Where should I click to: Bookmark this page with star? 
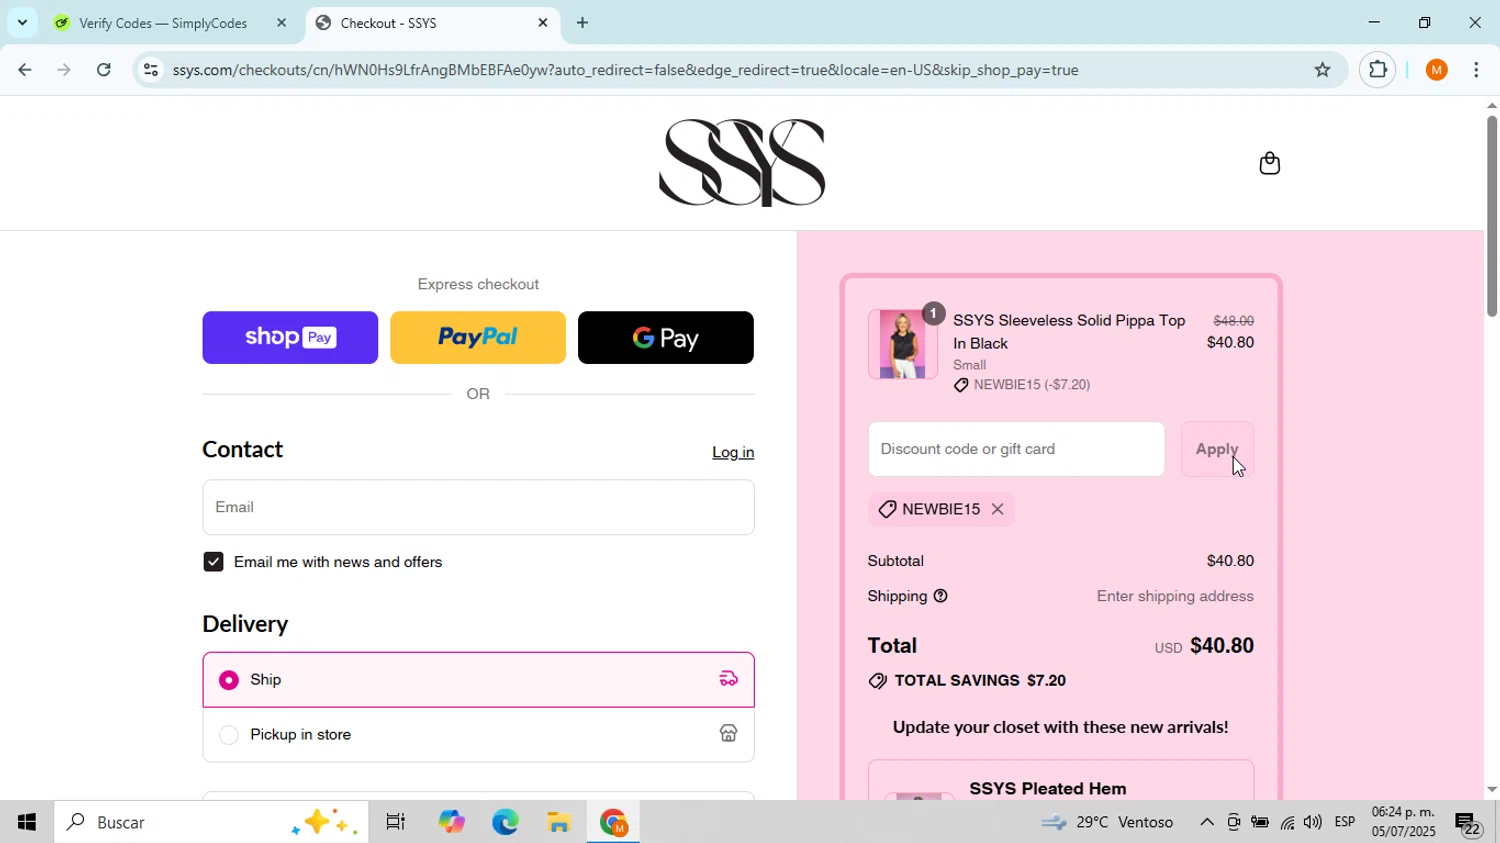[1322, 70]
